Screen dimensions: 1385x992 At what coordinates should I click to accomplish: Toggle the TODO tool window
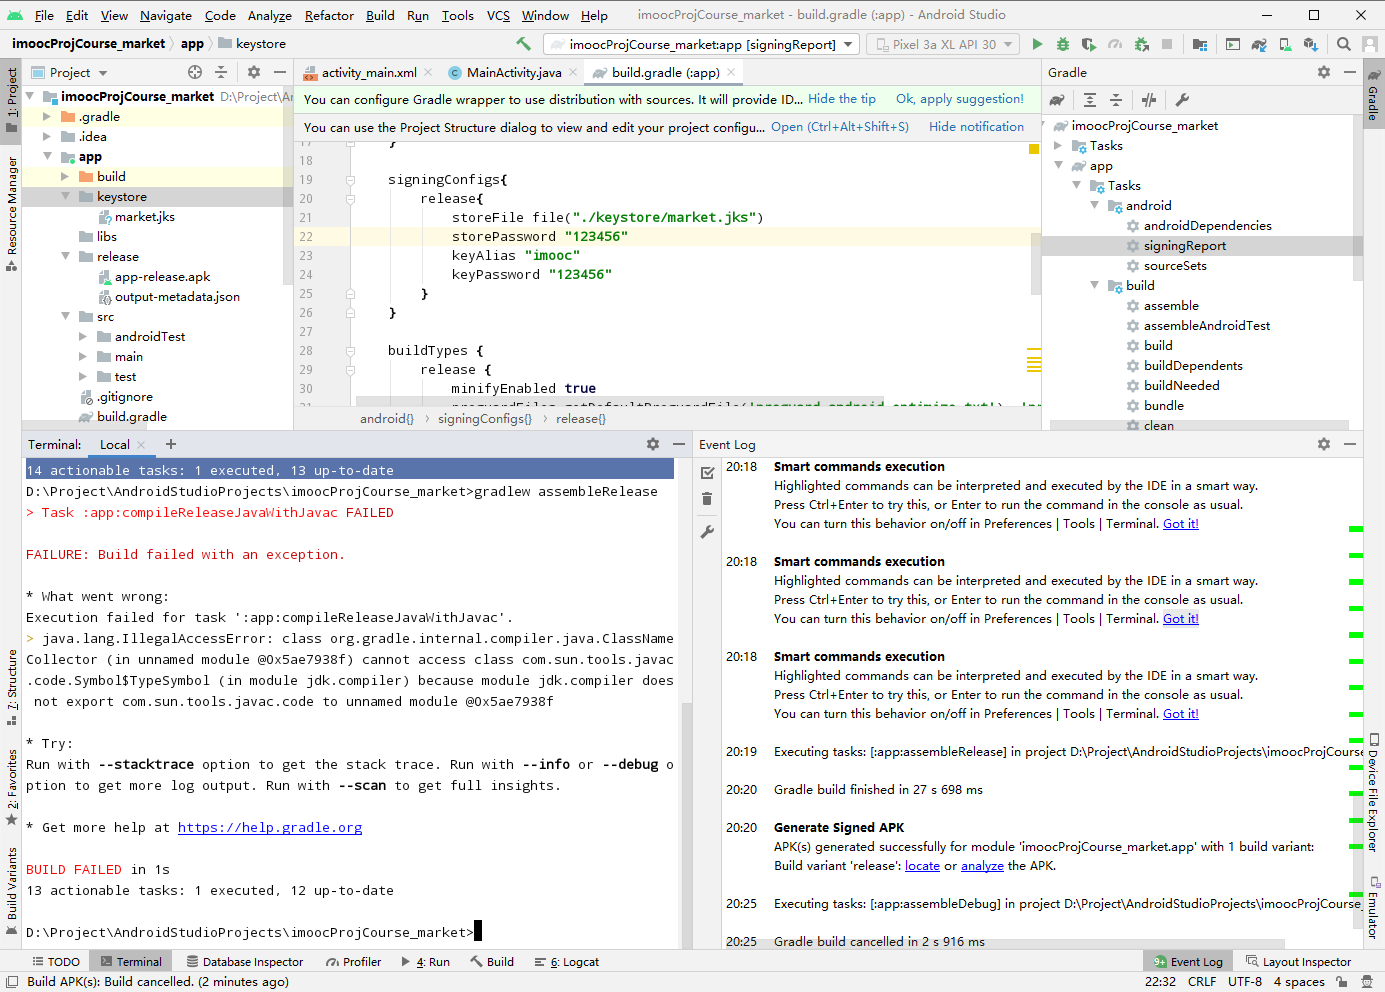(x=56, y=962)
